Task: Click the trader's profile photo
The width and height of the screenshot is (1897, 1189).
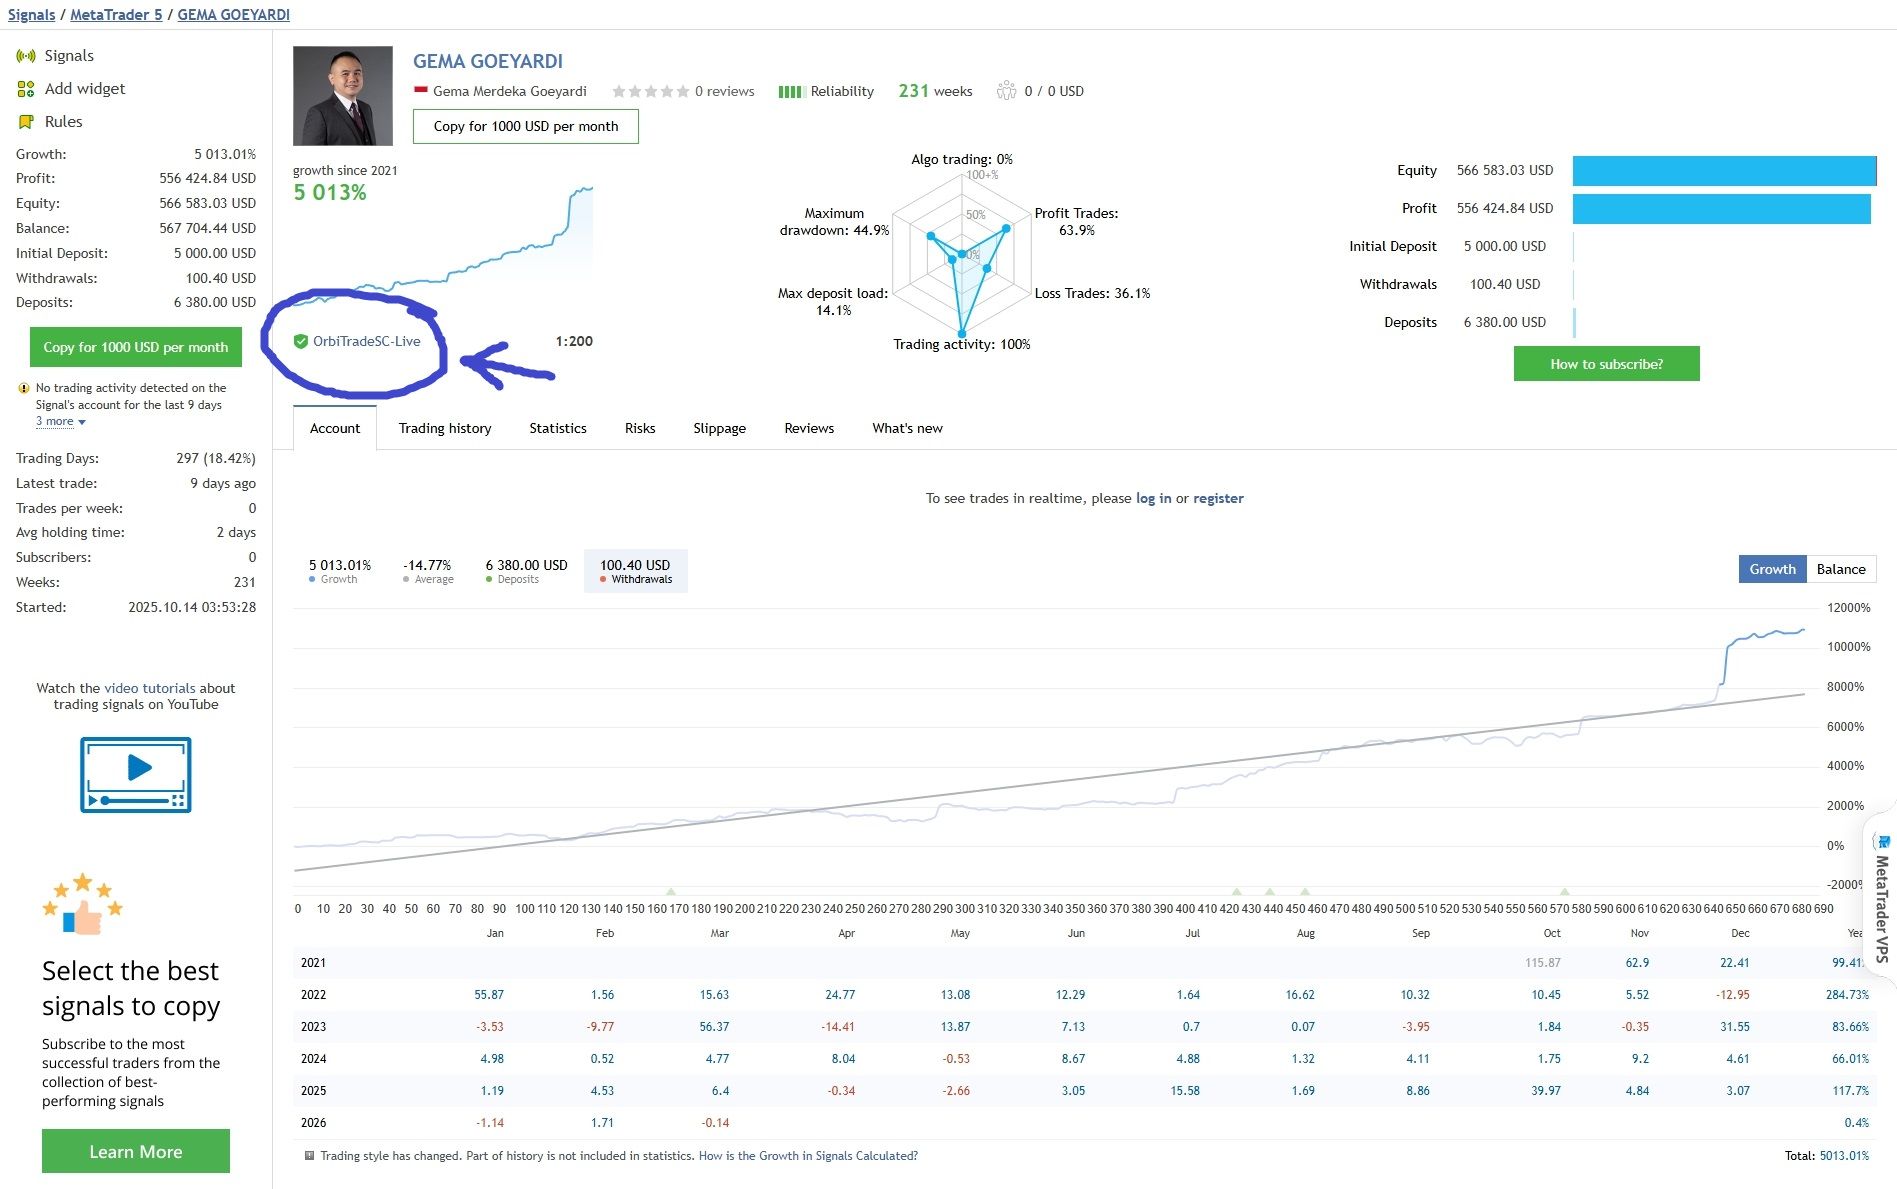Action: (343, 96)
